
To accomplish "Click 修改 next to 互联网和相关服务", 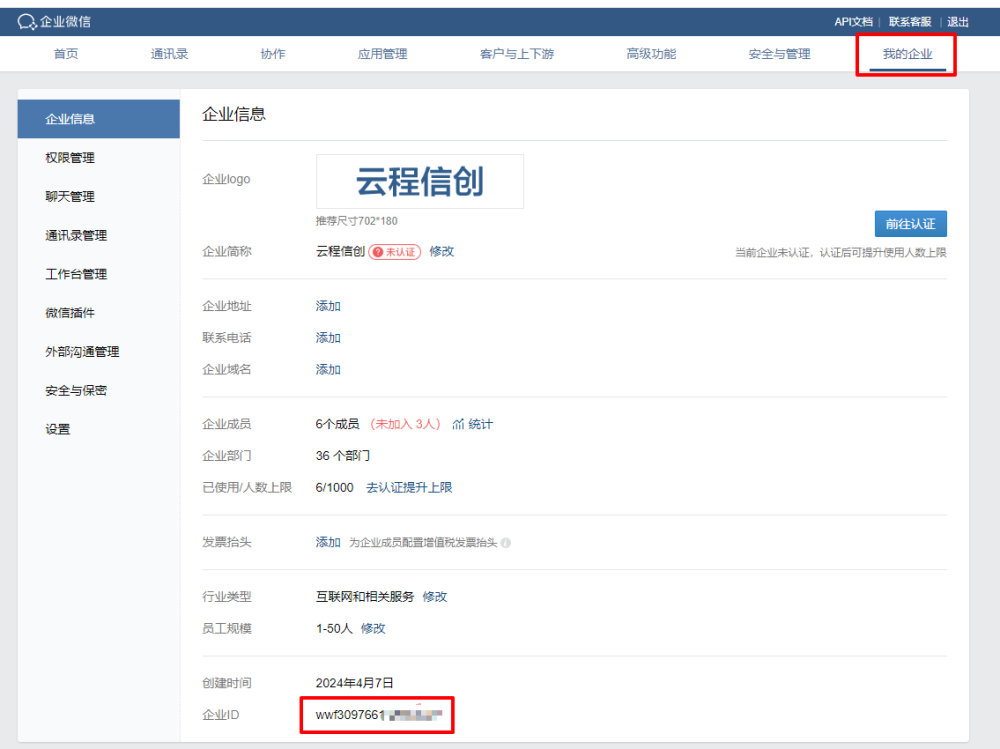I will point(434,597).
